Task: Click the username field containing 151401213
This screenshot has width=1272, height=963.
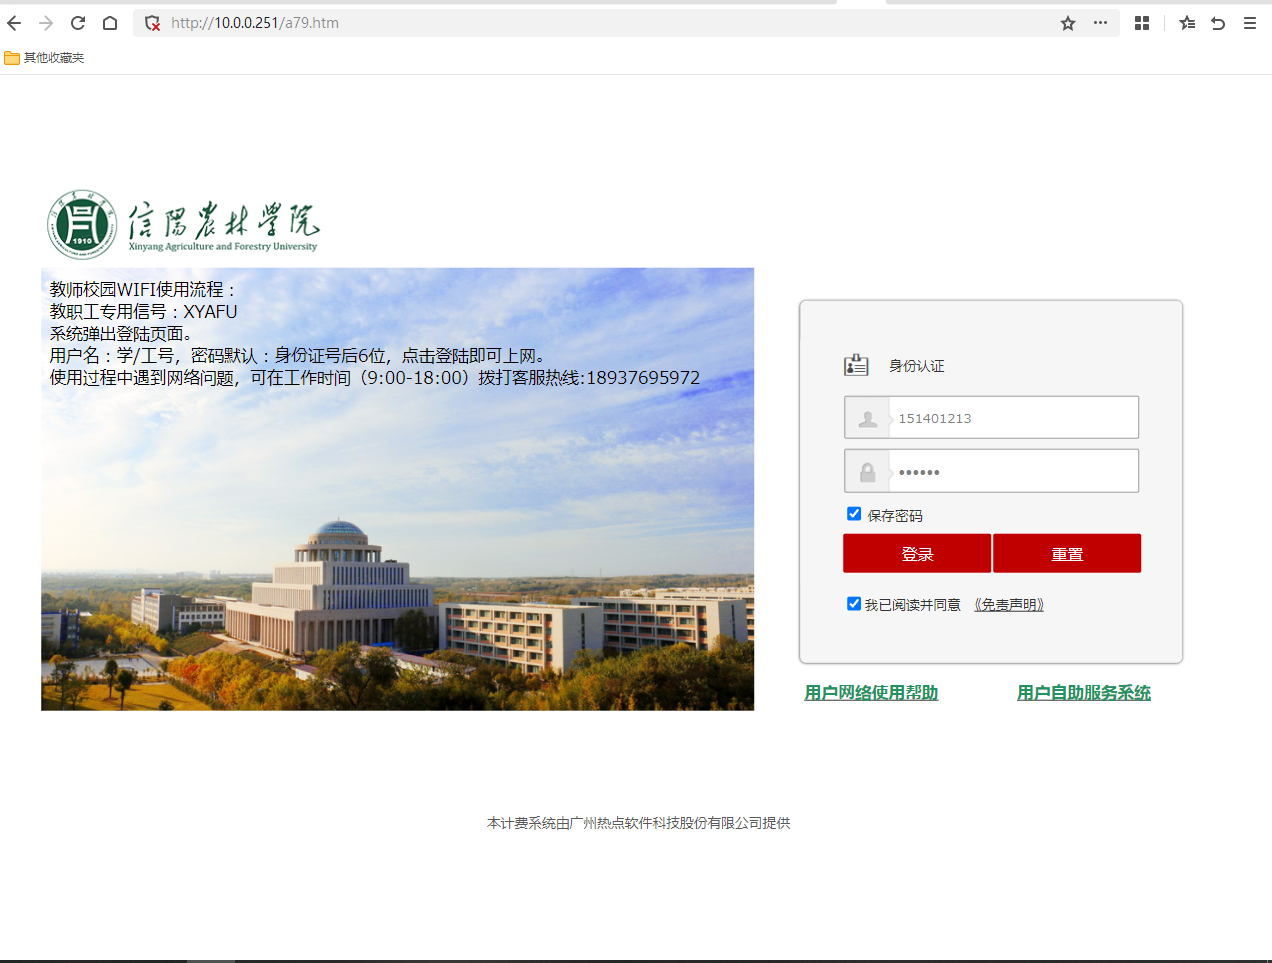Action: pyautogui.click(x=1012, y=418)
